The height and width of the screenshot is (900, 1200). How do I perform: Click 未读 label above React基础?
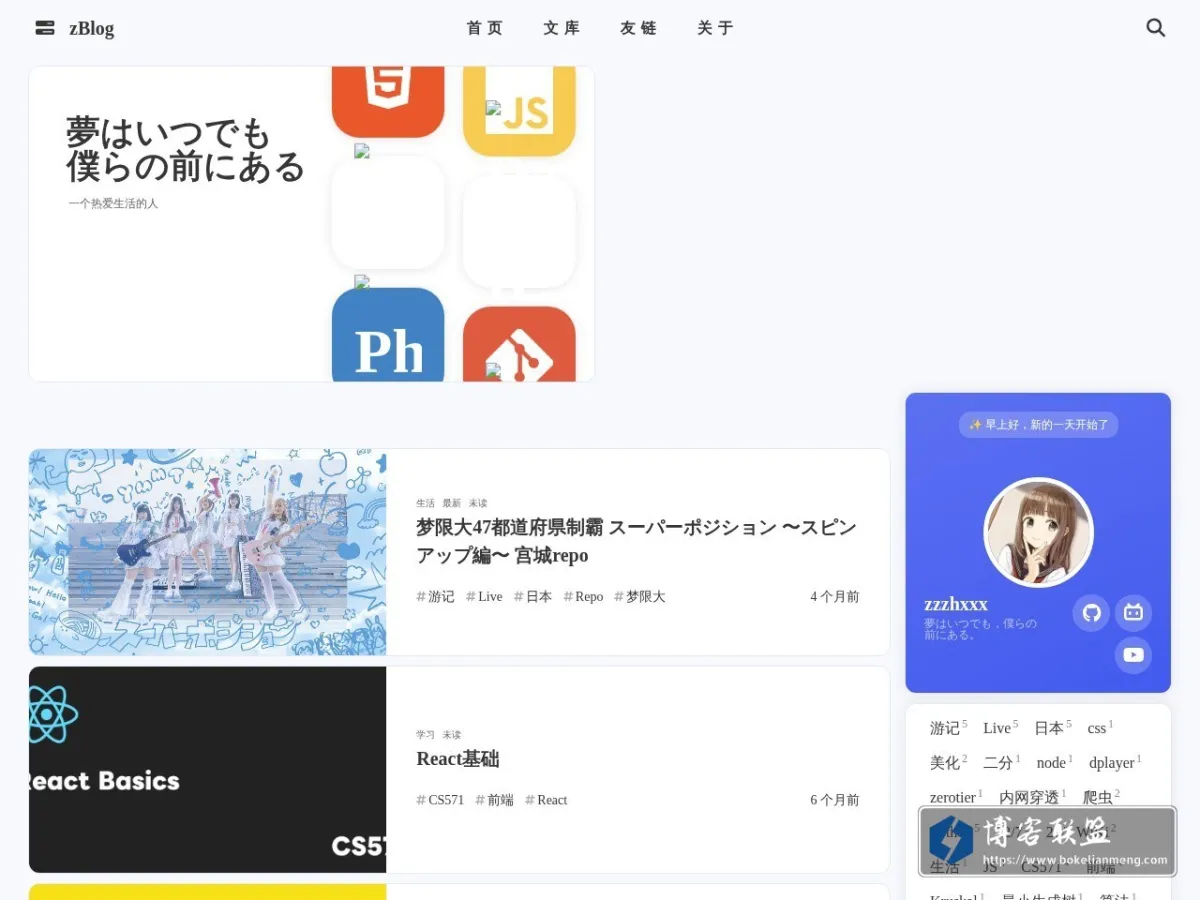[452, 735]
